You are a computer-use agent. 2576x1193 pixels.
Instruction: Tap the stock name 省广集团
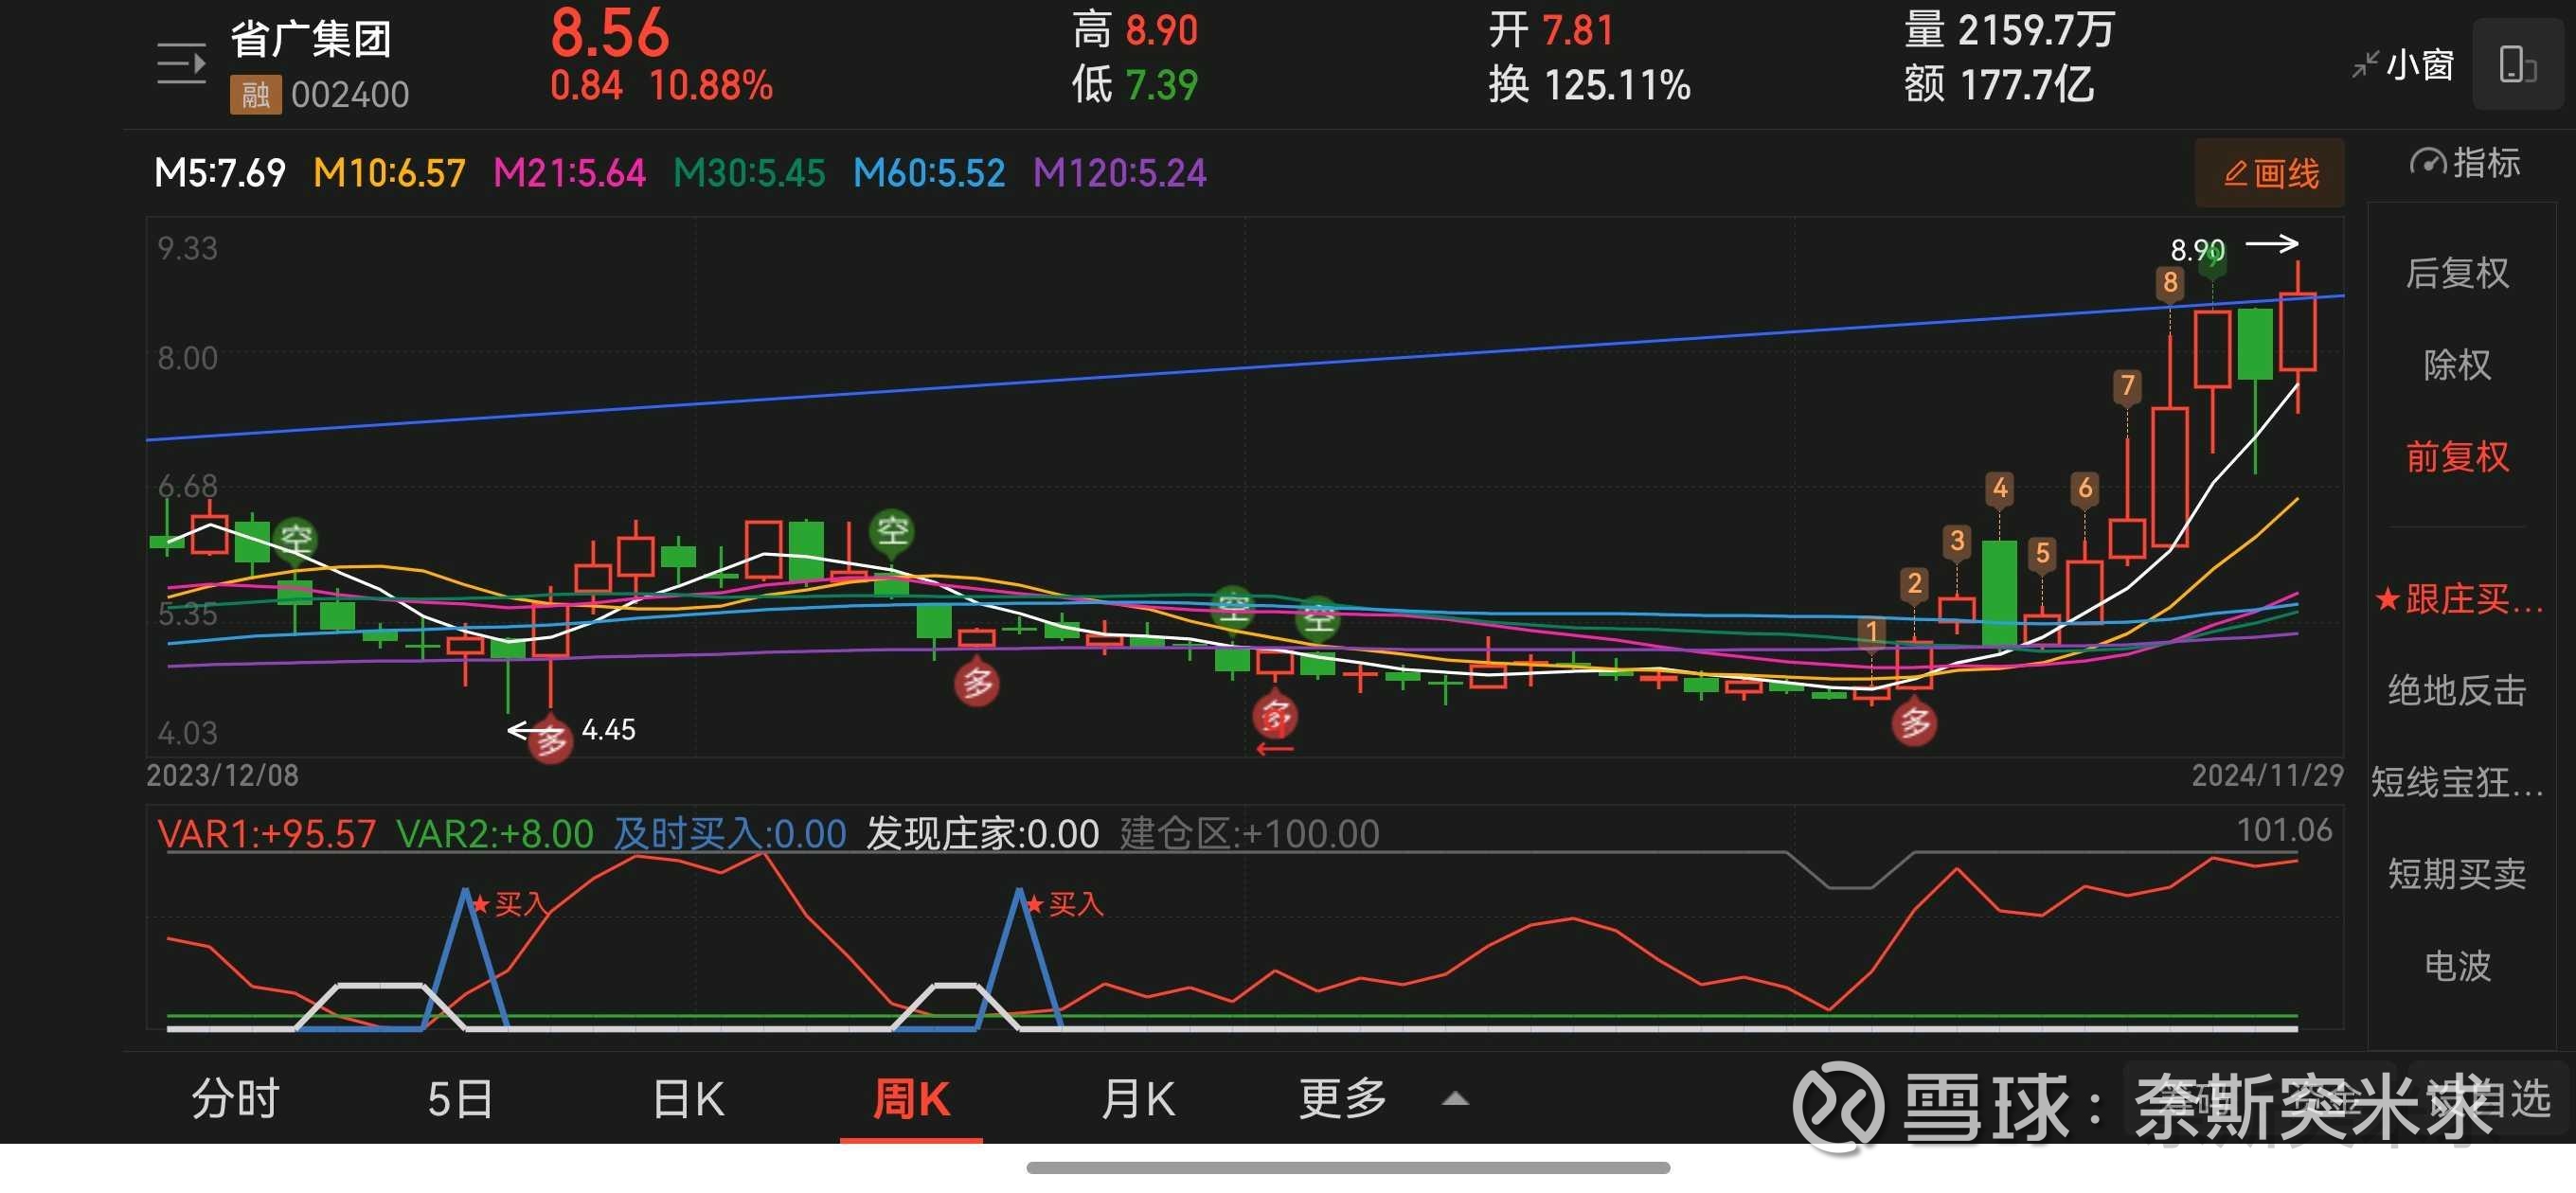pos(311,39)
